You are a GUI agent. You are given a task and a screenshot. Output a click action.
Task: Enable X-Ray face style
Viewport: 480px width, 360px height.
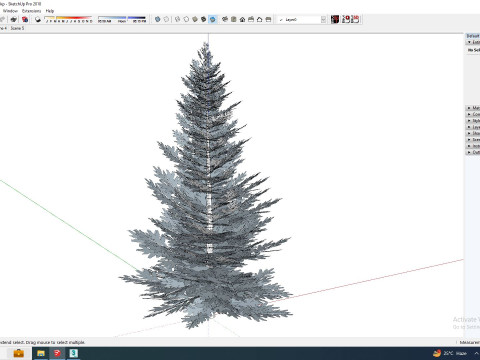pyautogui.click(x=158, y=19)
